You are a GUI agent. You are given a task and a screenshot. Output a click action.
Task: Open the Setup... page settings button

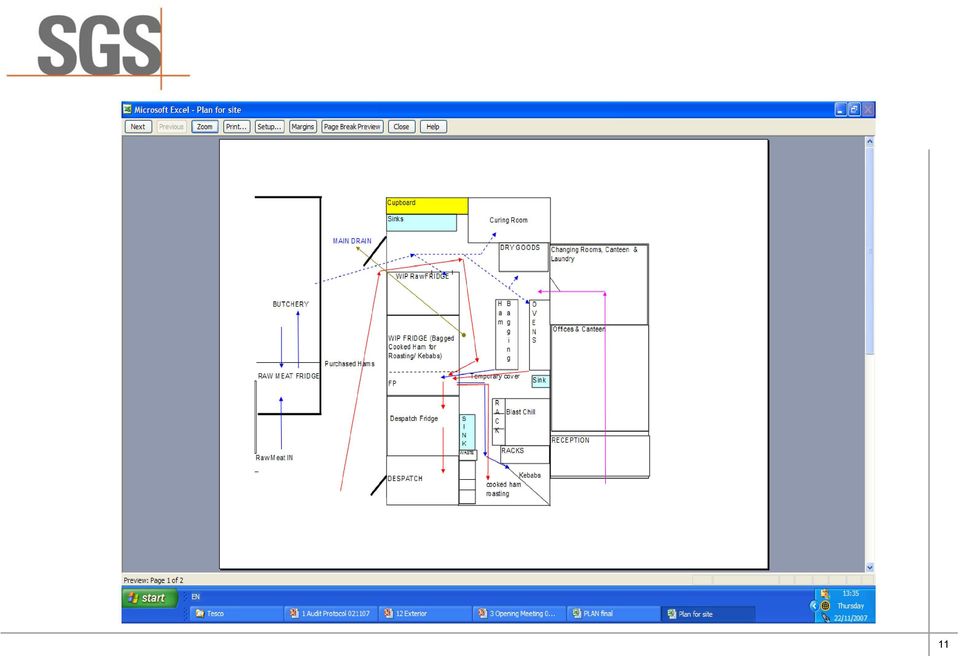[269, 127]
